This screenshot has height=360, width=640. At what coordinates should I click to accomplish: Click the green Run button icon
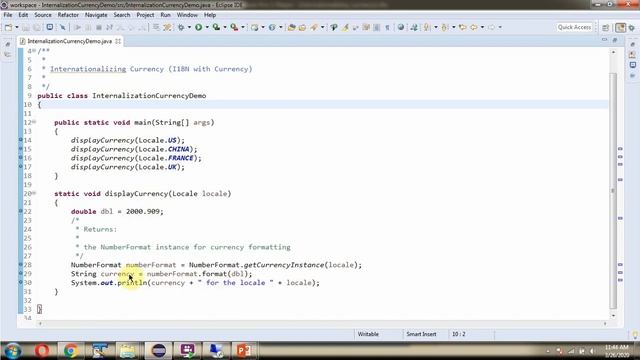pos(198,27)
